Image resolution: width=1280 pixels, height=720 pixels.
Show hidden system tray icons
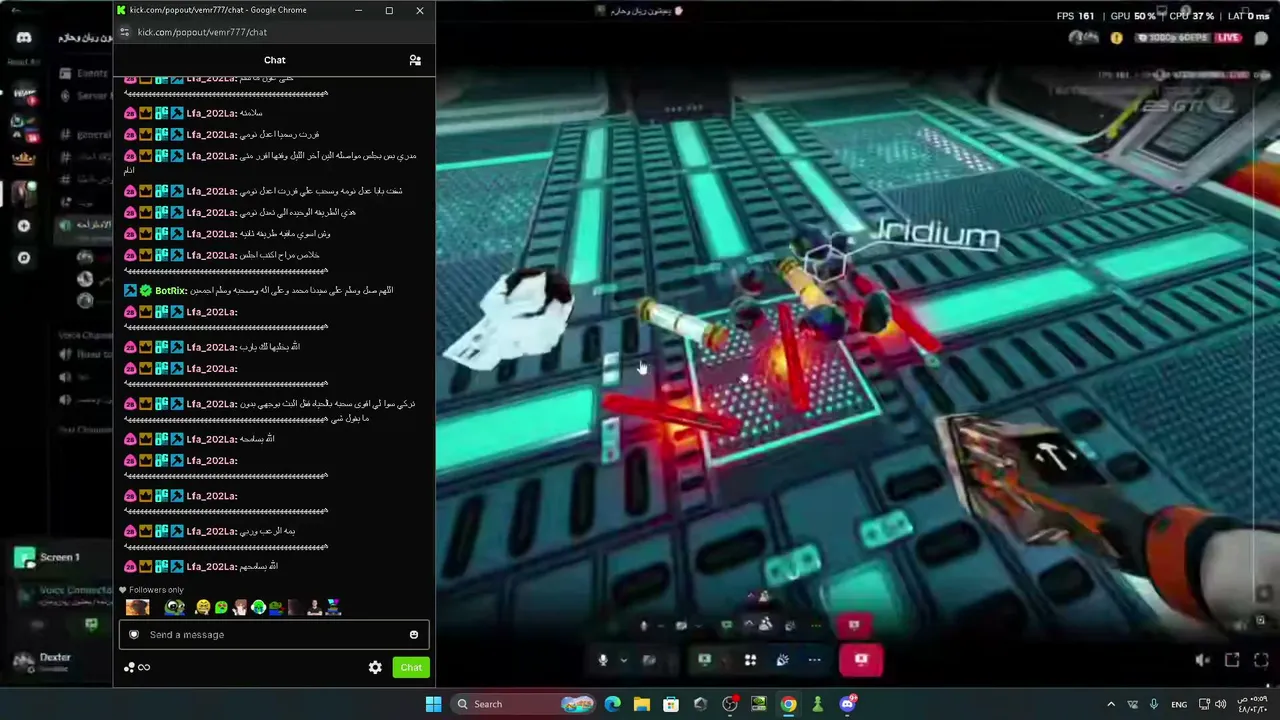[x=1111, y=704]
